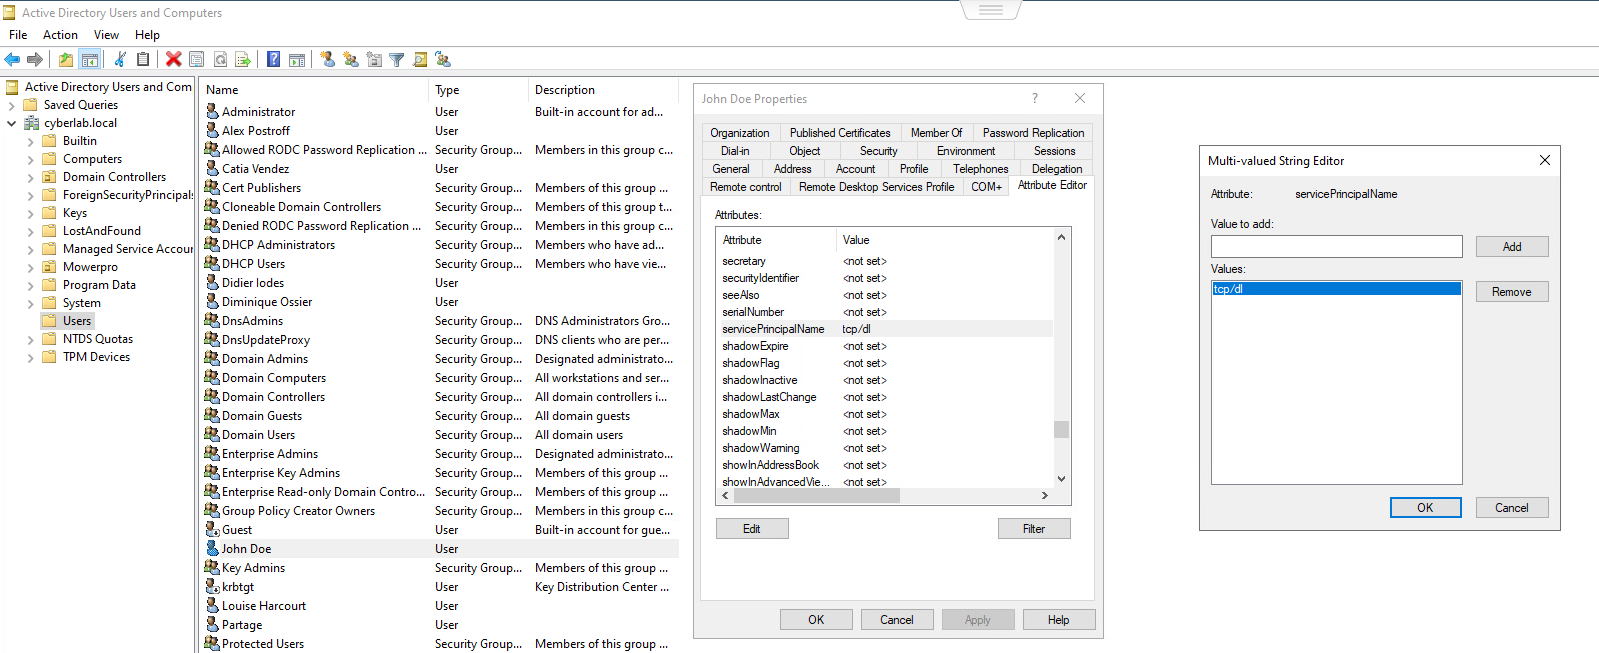The width and height of the screenshot is (1599, 653).
Task: Click the Filter funnel toolbar icon
Action: pos(397,60)
